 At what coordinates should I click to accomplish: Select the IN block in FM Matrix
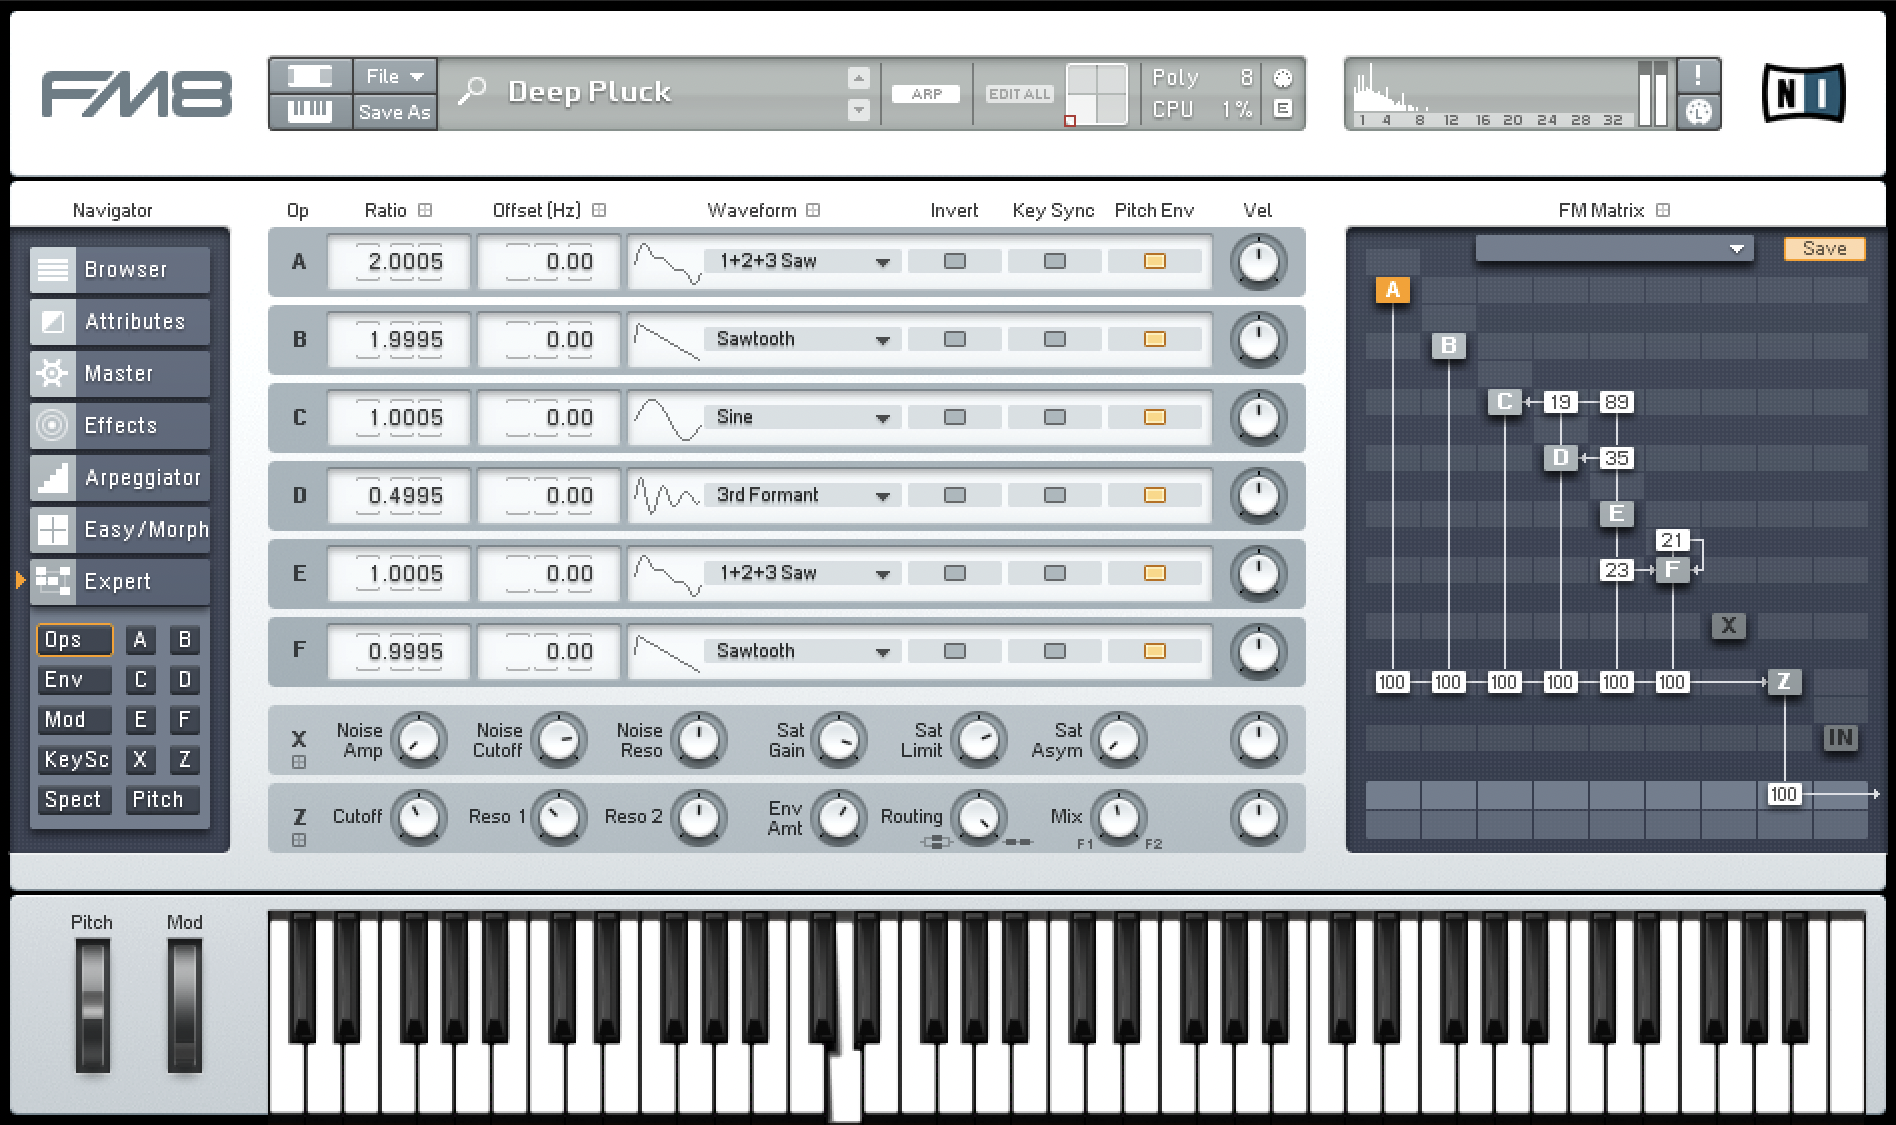point(1840,738)
